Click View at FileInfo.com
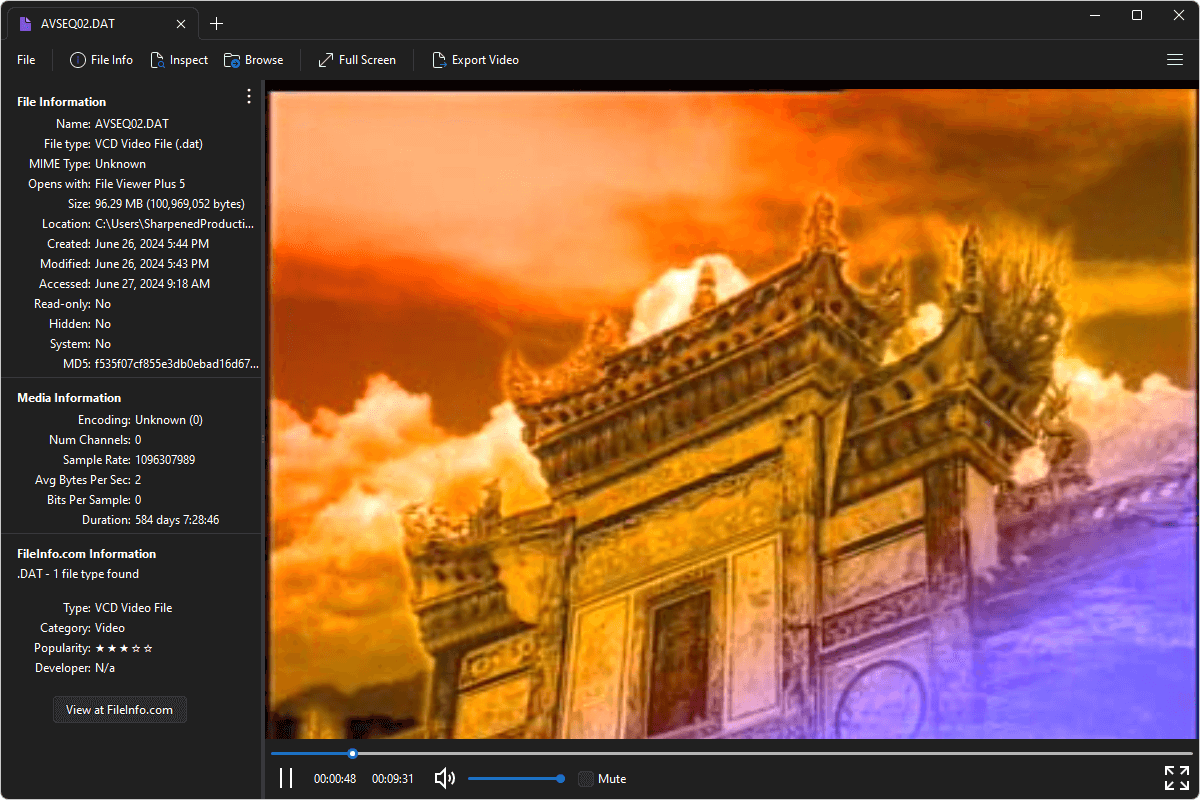 point(119,709)
